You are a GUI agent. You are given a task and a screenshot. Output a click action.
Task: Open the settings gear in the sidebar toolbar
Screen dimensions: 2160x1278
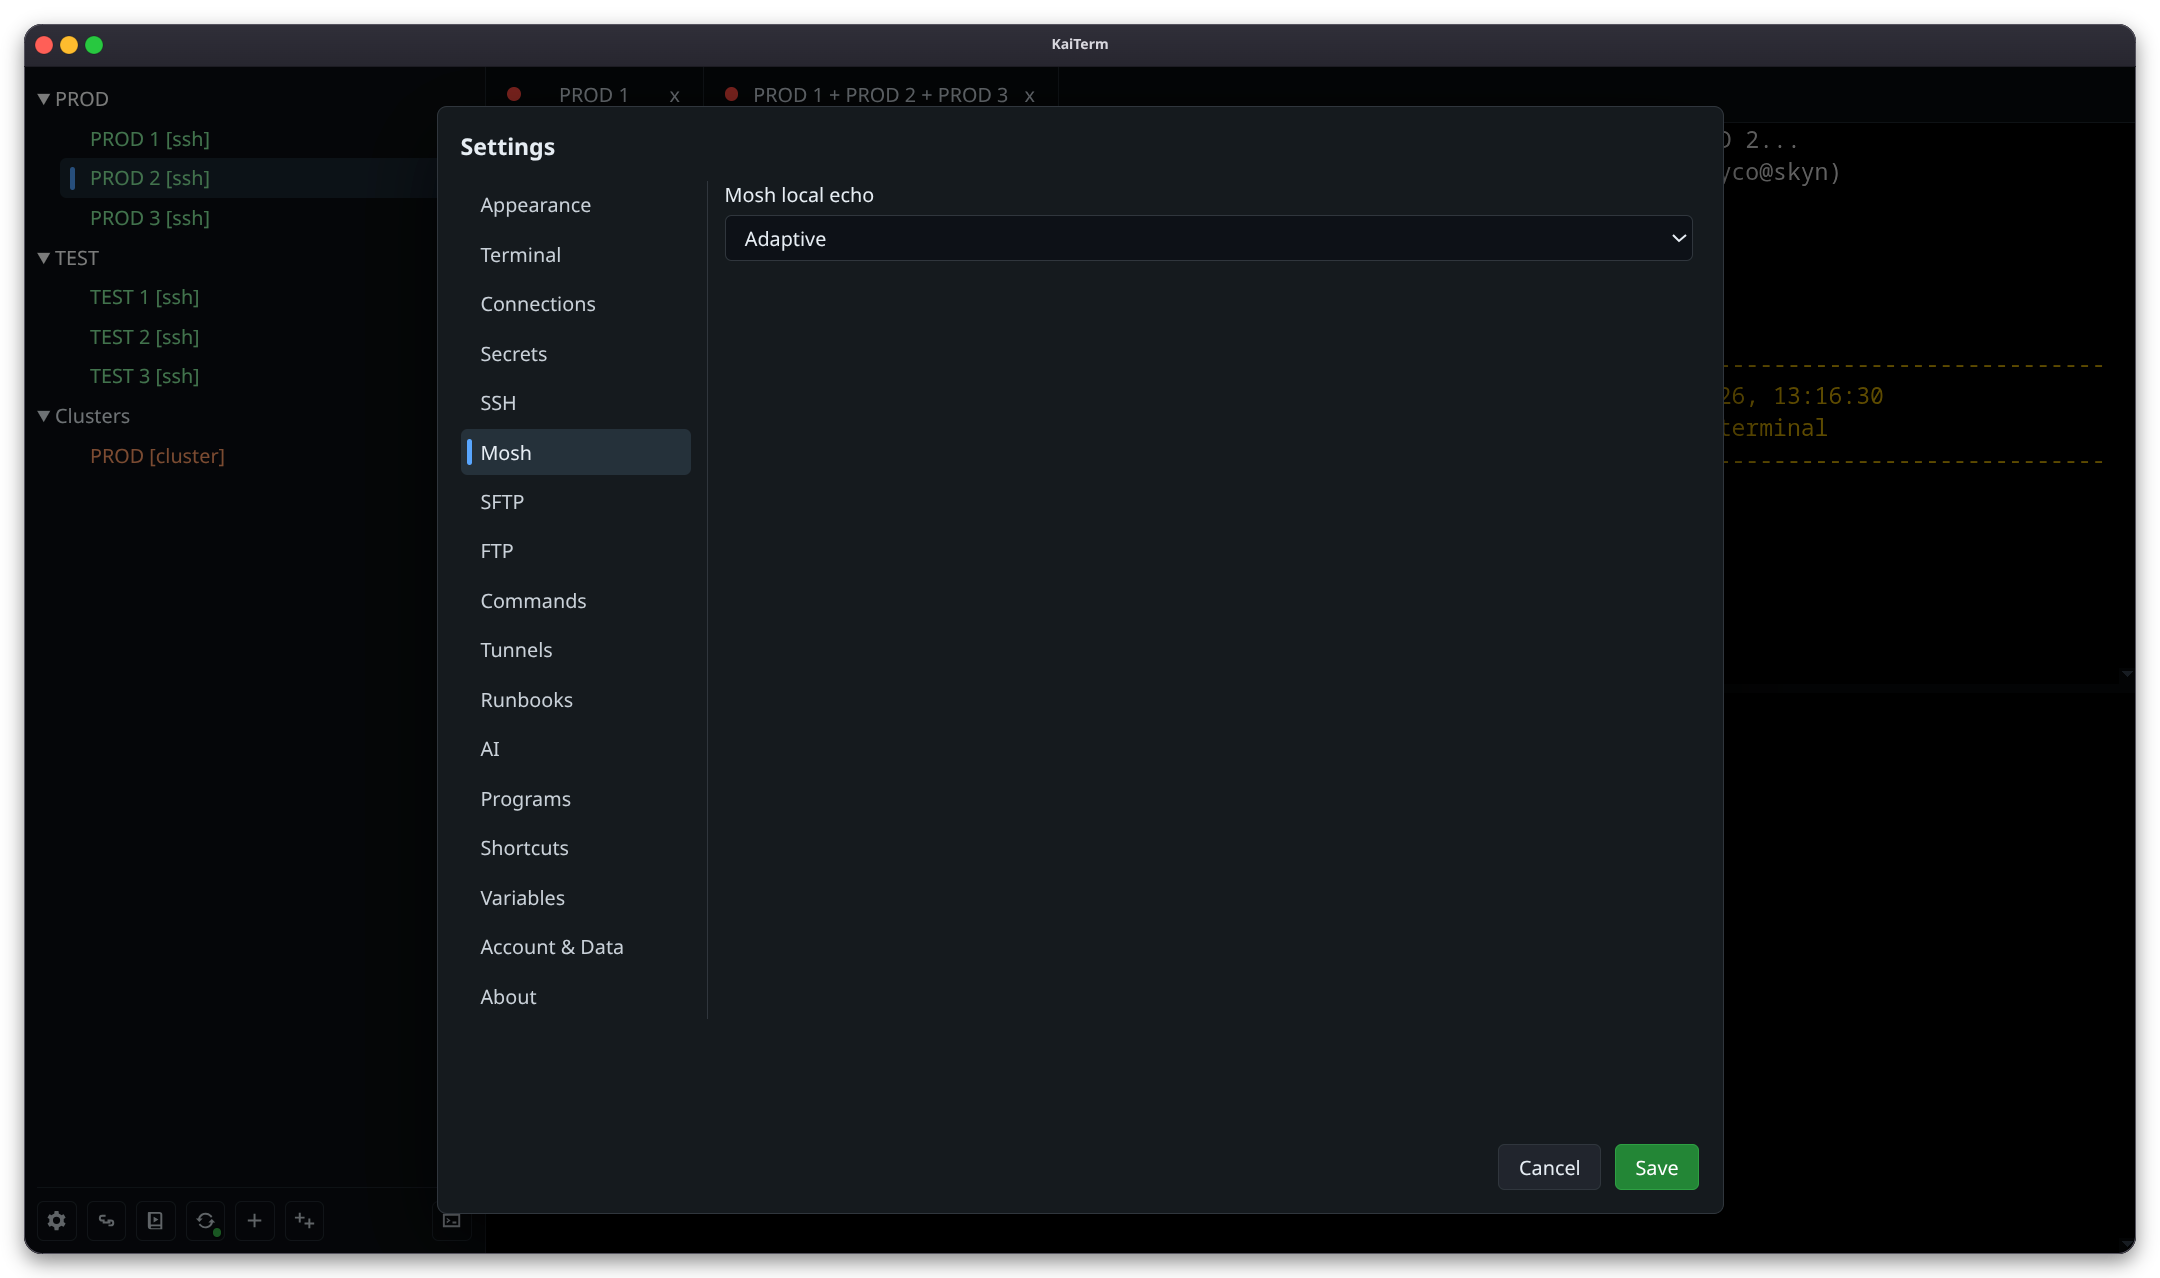[57, 1220]
